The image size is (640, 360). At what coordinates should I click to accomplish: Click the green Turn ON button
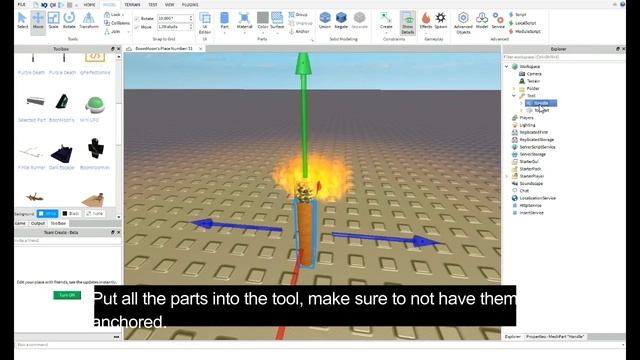pyautogui.click(x=67, y=295)
